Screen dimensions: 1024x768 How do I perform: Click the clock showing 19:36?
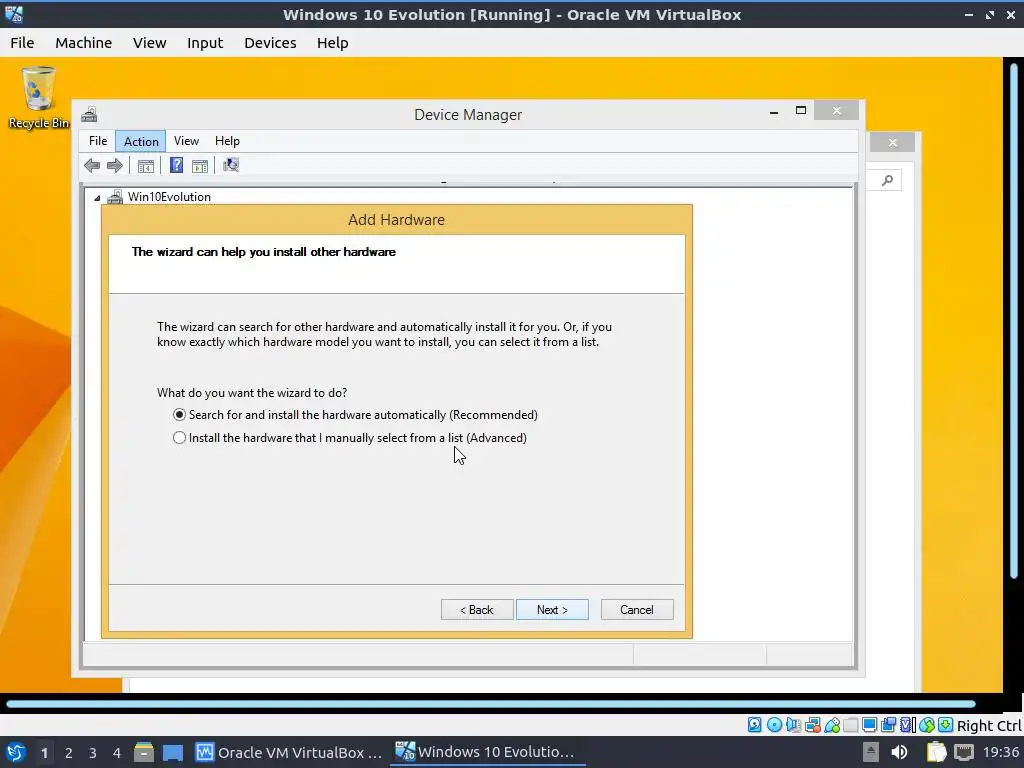coord(1000,752)
